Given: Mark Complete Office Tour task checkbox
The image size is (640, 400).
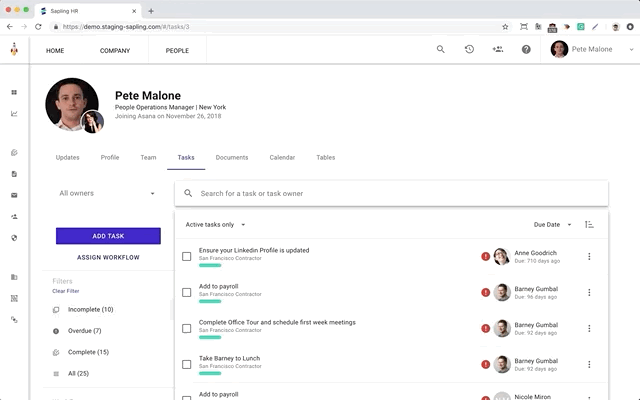Looking at the screenshot, I should point(186,328).
